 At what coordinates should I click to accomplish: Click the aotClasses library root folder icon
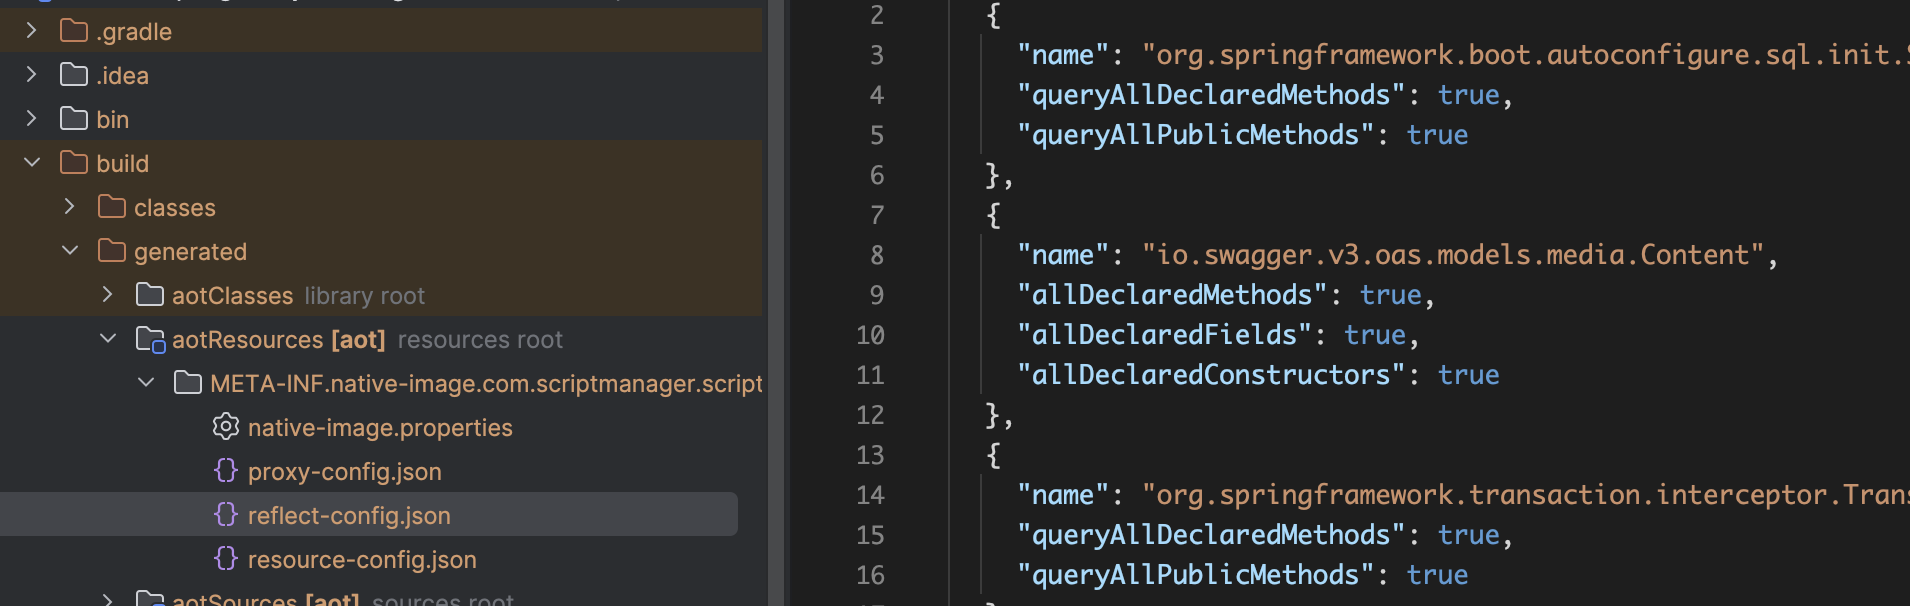pos(150,295)
